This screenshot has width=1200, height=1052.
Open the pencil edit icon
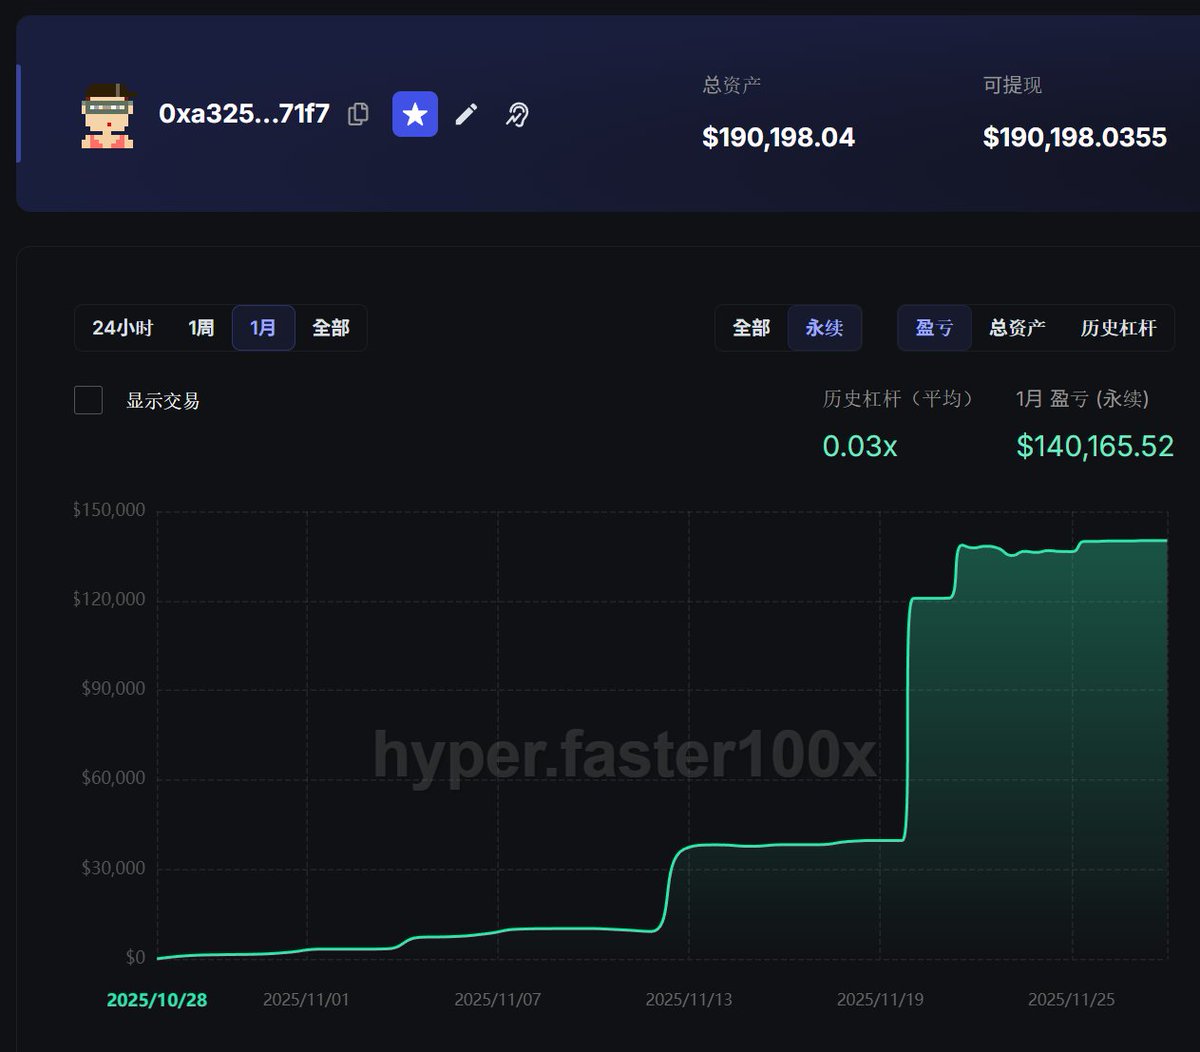(x=466, y=114)
